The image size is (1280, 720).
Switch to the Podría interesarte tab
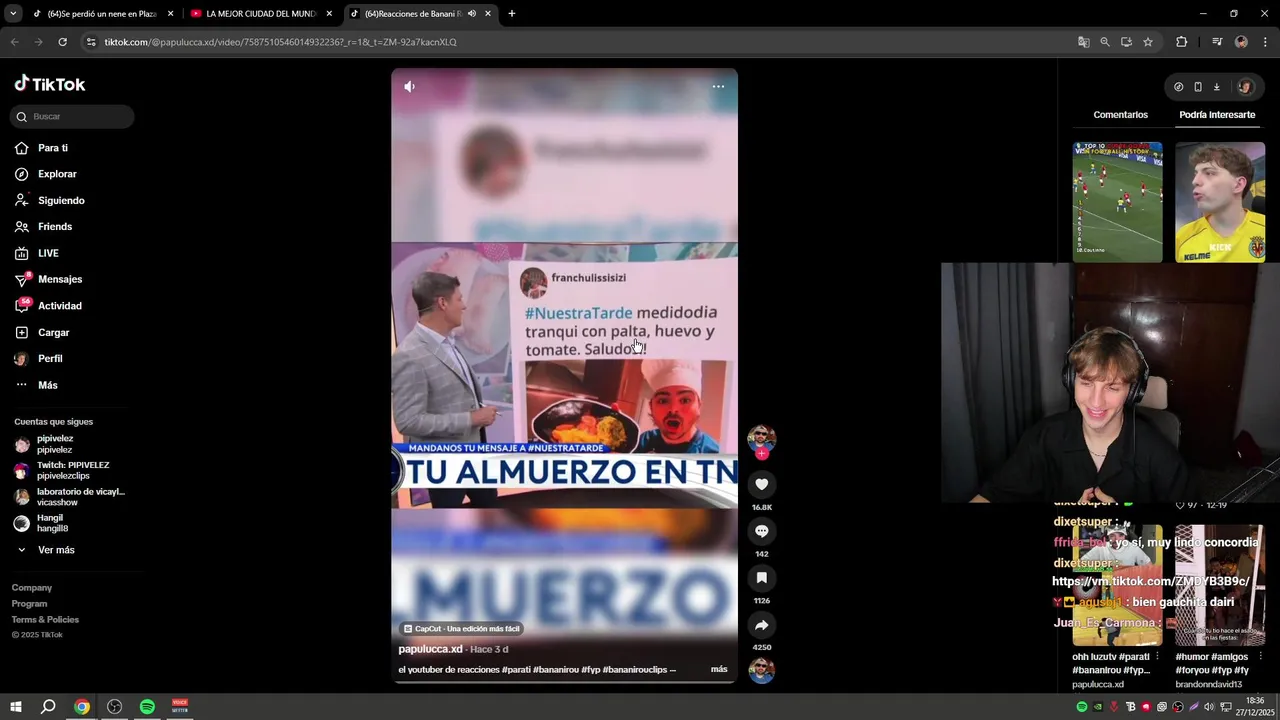[x=1217, y=115]
